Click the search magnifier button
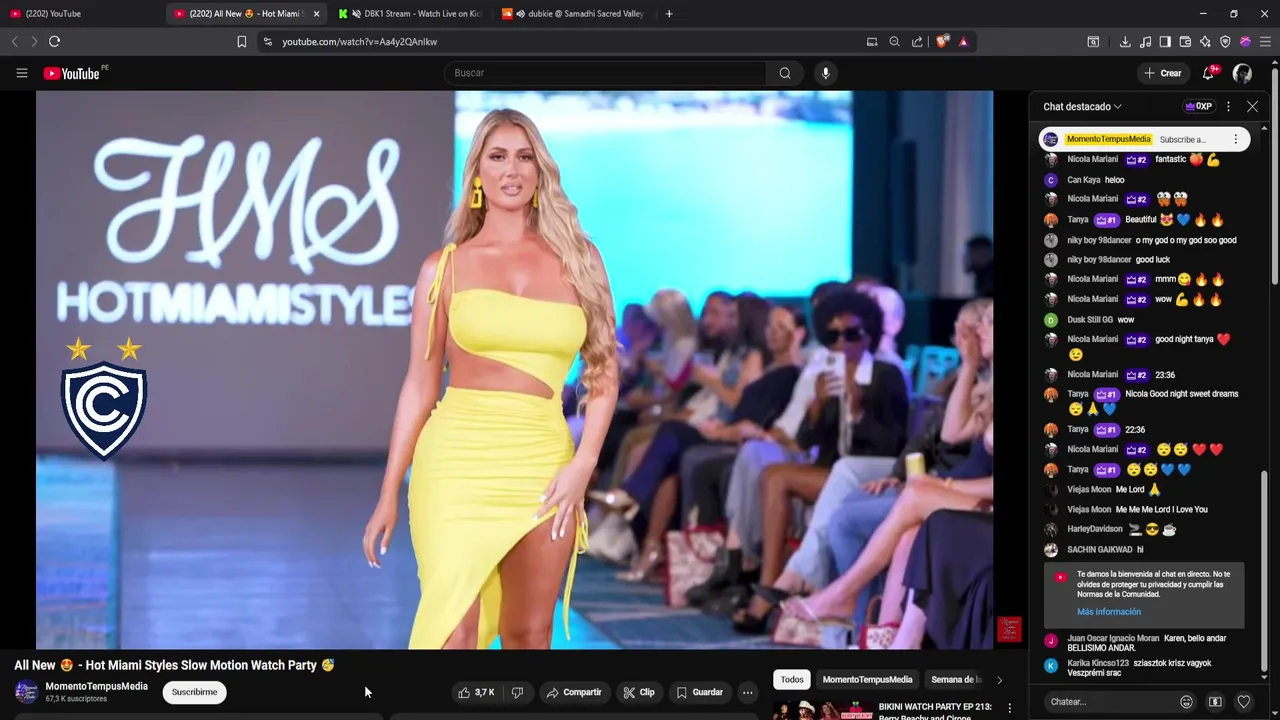 point(785,73)
